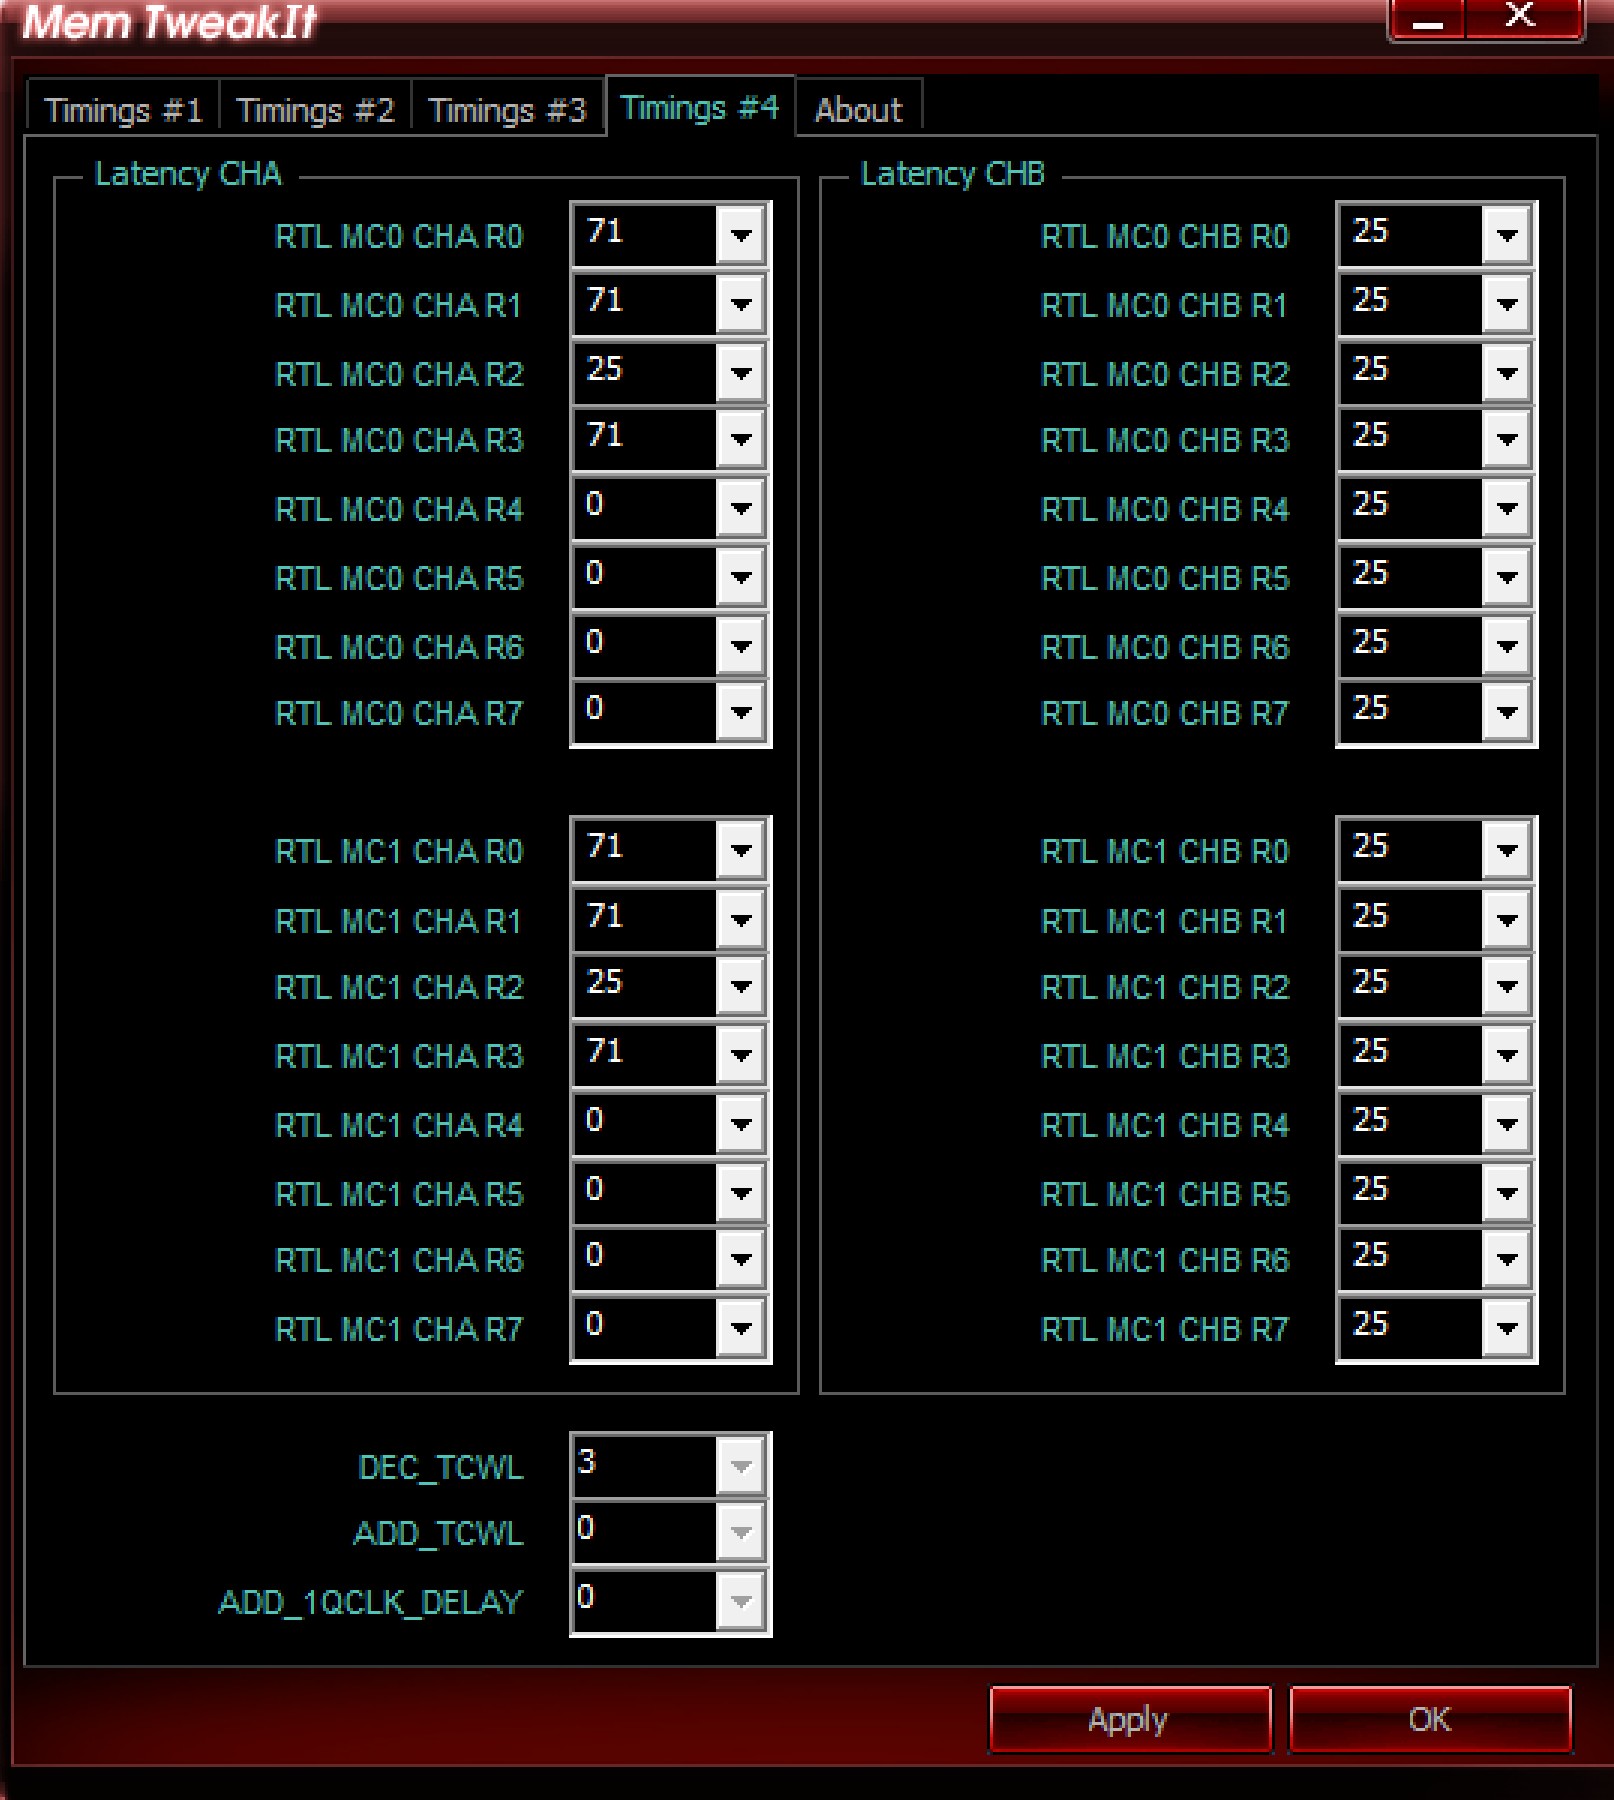1614x1800 pixels.
Task: Select the Timings #3 tab
Action: pyautogui.click(x=507, y=108)
